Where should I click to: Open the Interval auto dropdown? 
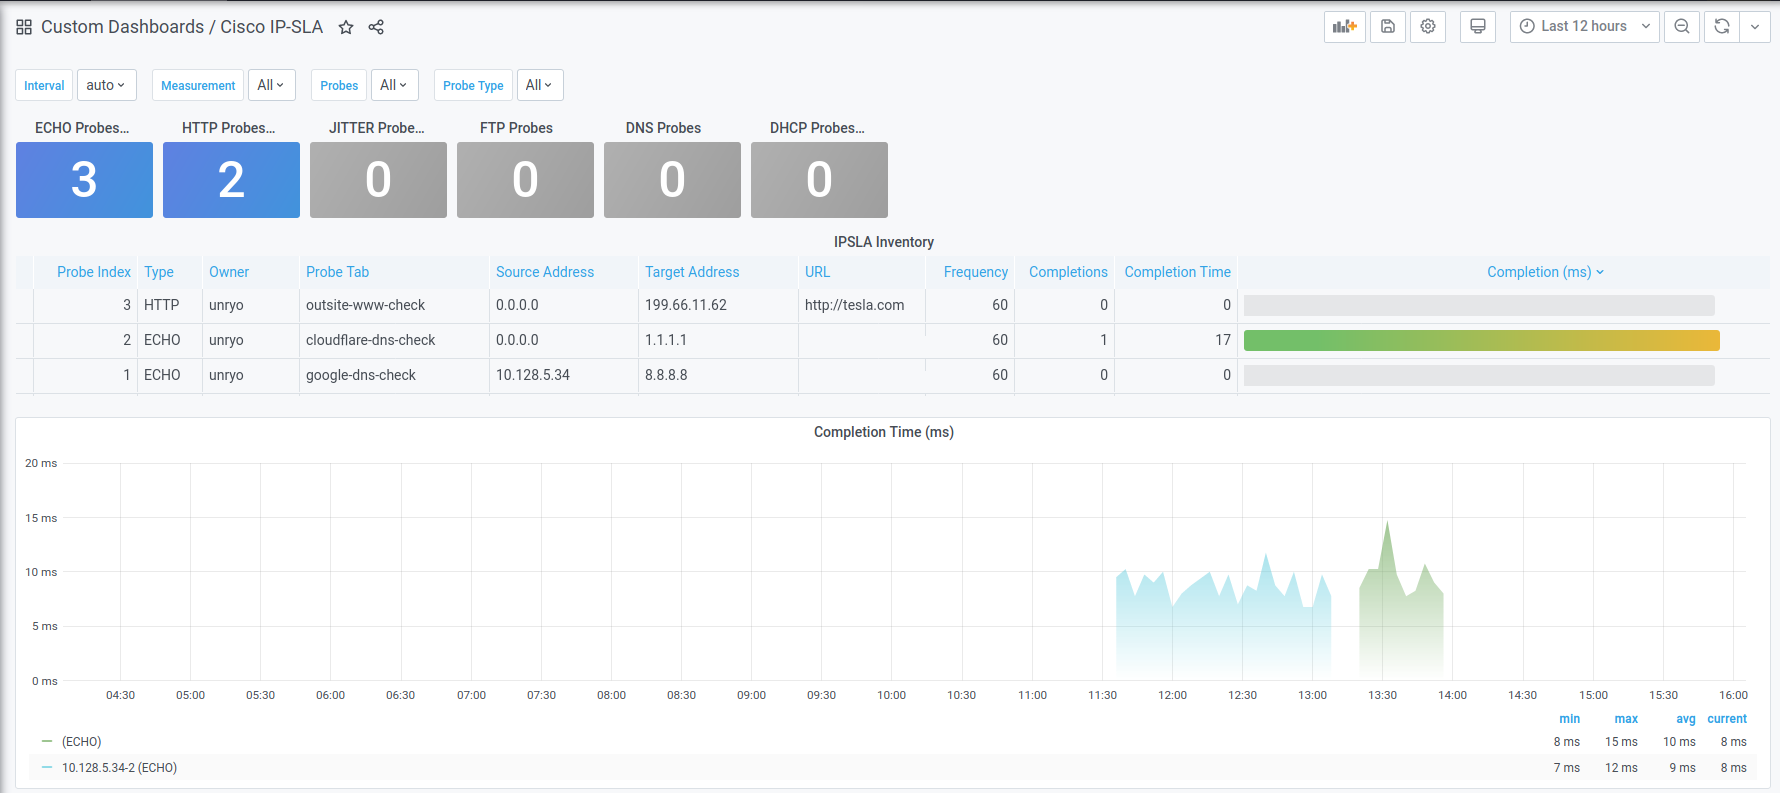point(106,85)
